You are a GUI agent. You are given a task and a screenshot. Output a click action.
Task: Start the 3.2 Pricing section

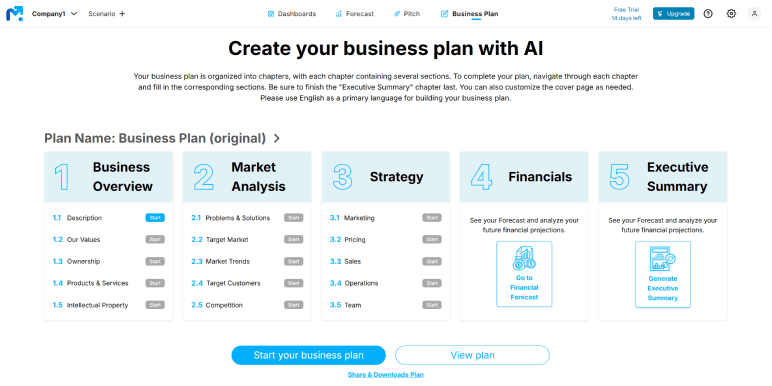tap(432, 239)
